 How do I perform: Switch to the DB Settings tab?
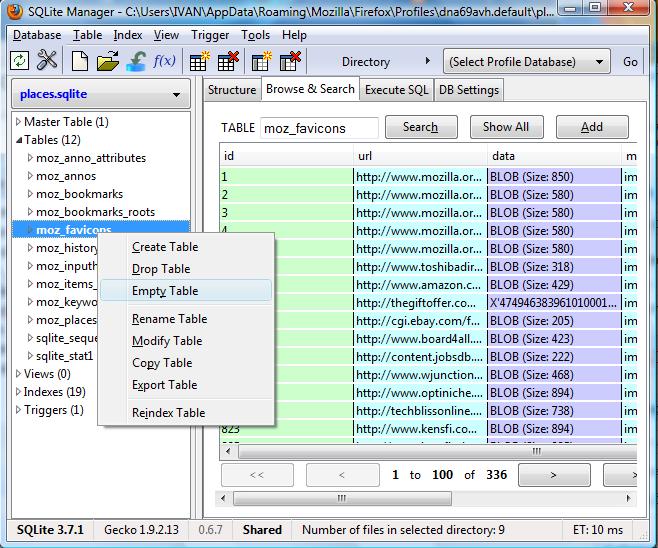coord(469,90)
